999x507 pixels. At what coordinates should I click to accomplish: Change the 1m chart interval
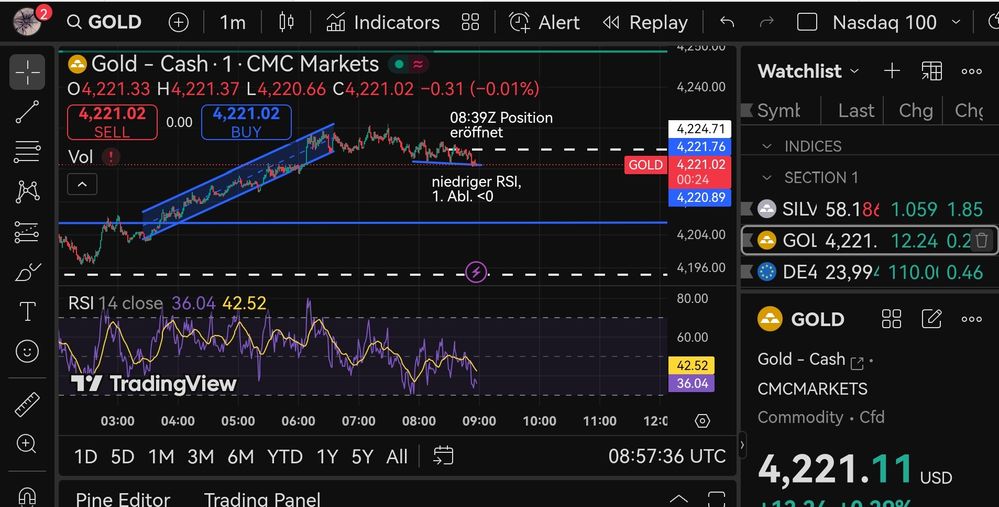232,22
